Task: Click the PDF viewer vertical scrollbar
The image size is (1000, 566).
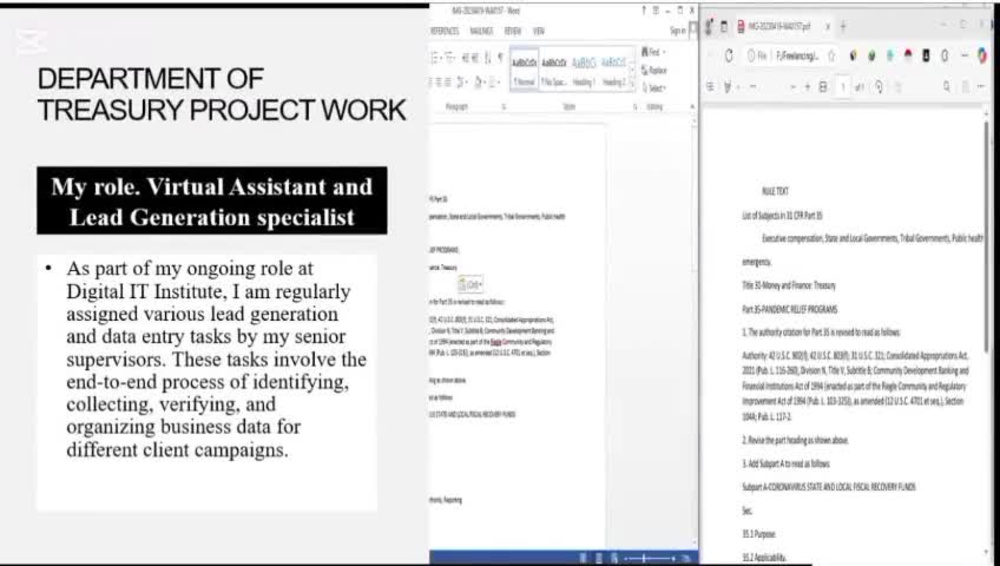Action: click(987, 236)
